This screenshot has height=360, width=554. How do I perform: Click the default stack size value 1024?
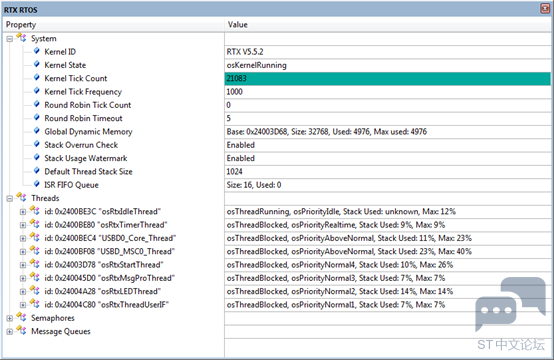(x=234, y=172)
